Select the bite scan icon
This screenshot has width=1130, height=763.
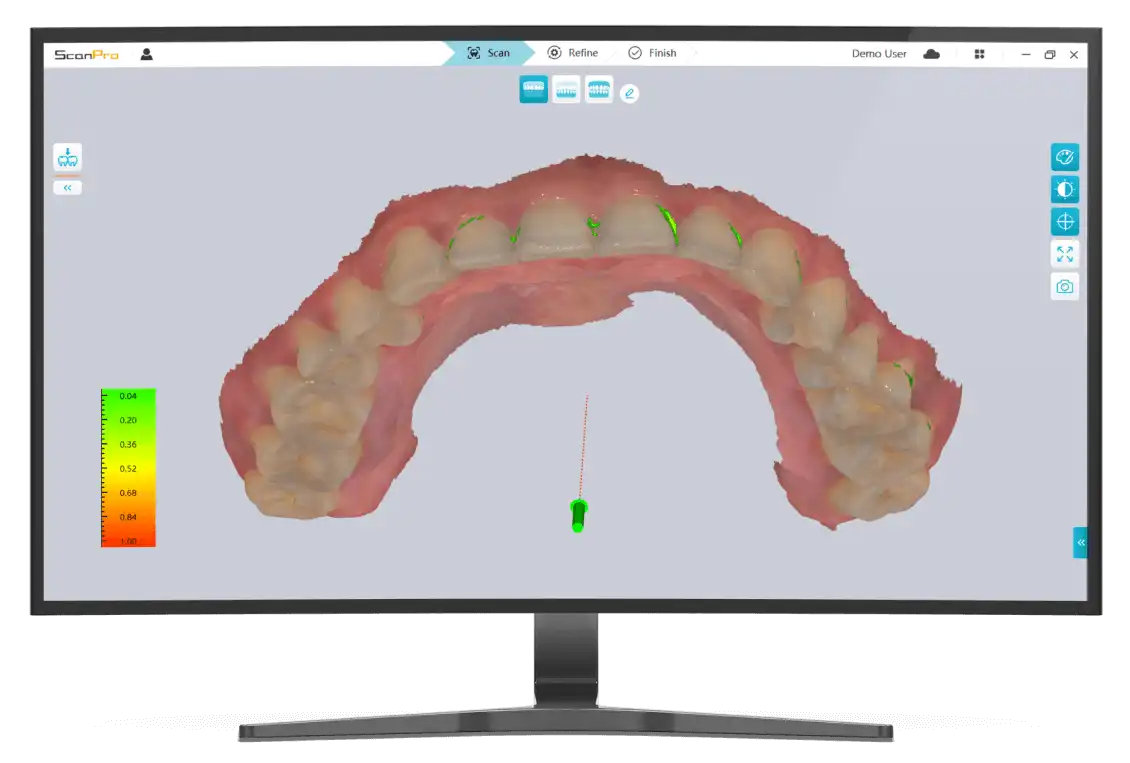point(599,90)
